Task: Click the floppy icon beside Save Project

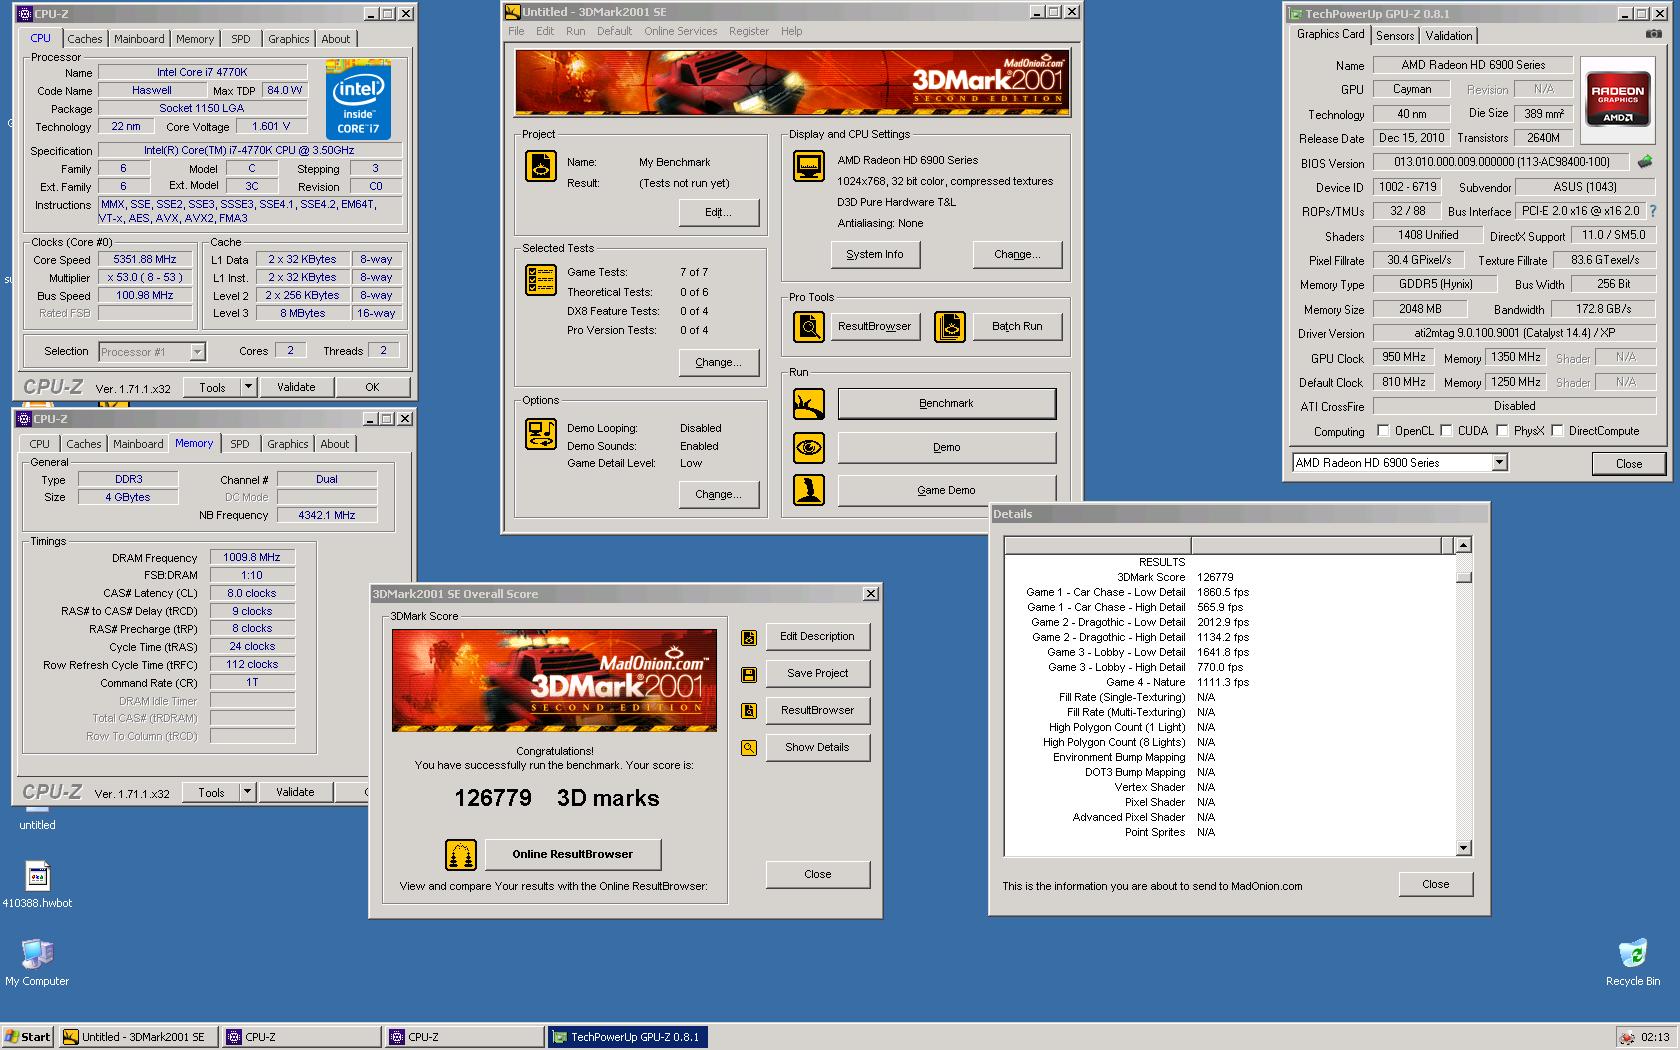Action: coord(748,675)
